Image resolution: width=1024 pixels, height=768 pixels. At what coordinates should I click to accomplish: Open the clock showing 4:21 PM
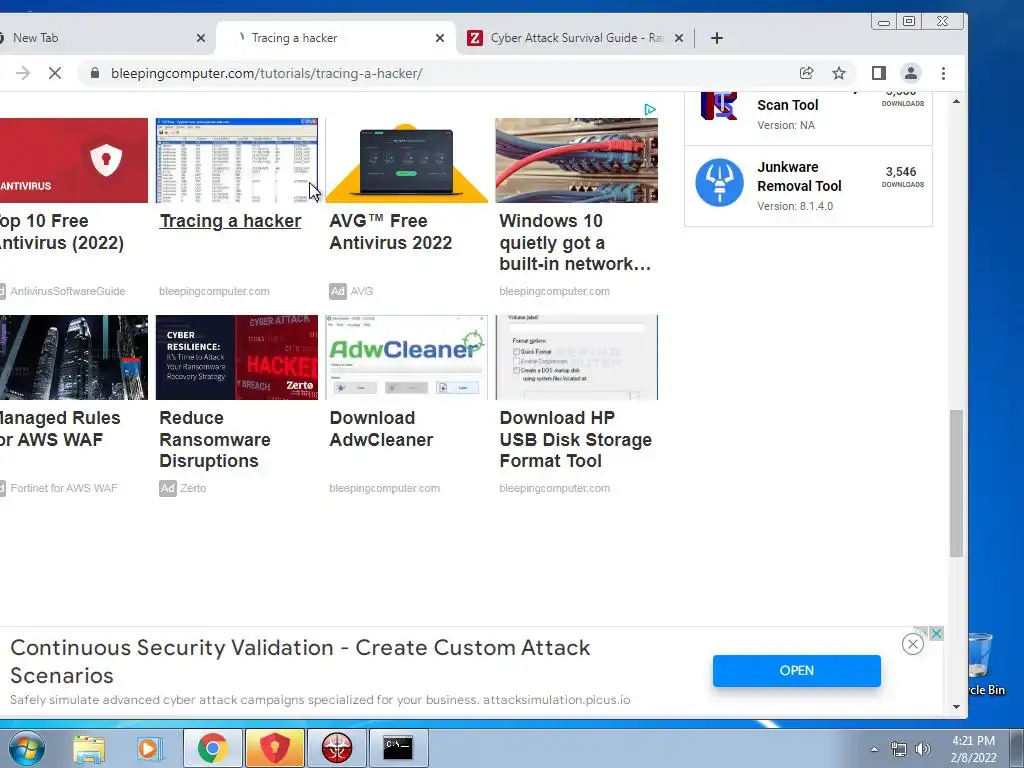[x=973, y=749]
